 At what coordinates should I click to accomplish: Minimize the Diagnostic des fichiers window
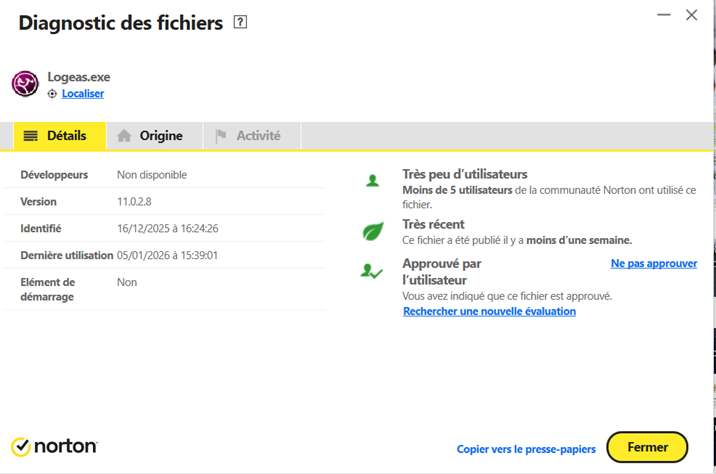(x=662, y=15)
